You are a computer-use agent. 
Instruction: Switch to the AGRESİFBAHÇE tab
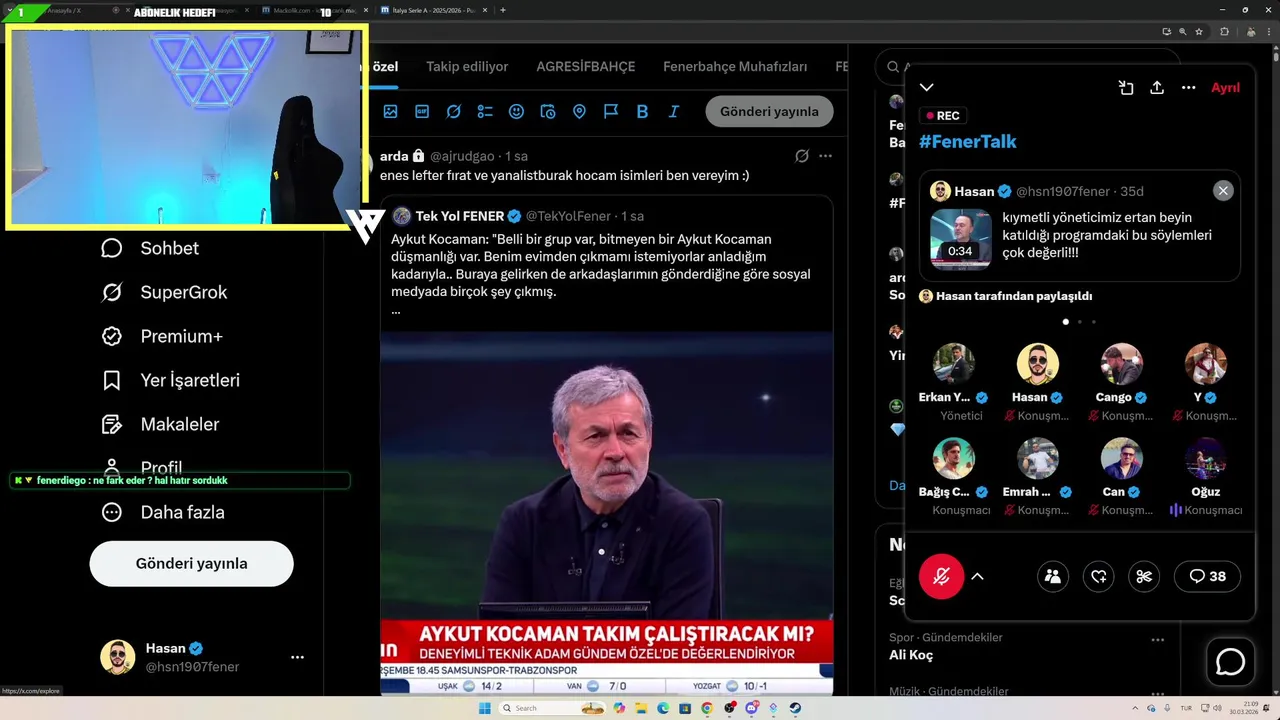[x=586, y=67]
